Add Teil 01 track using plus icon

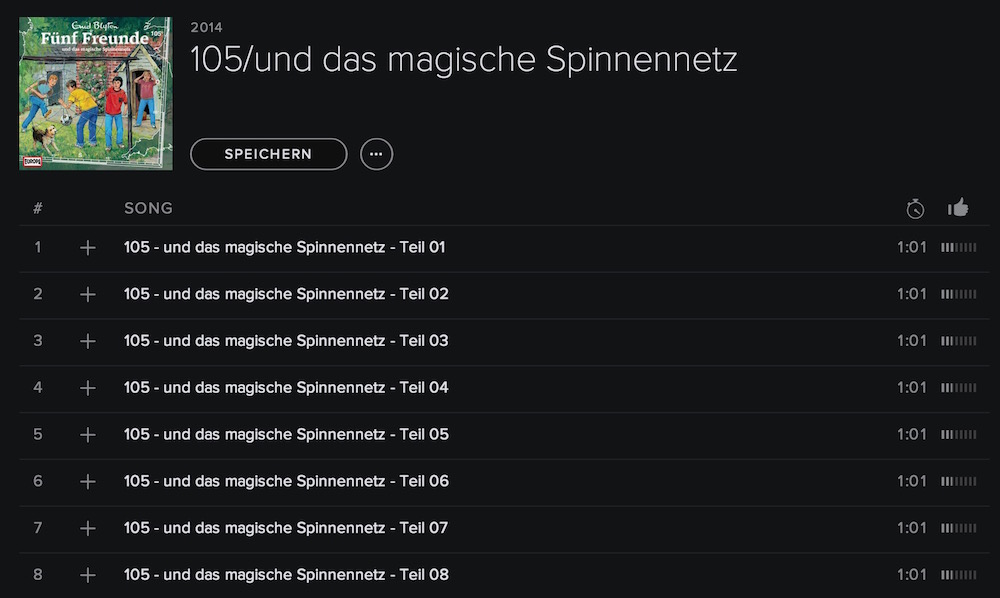click(x=88, y=248)
